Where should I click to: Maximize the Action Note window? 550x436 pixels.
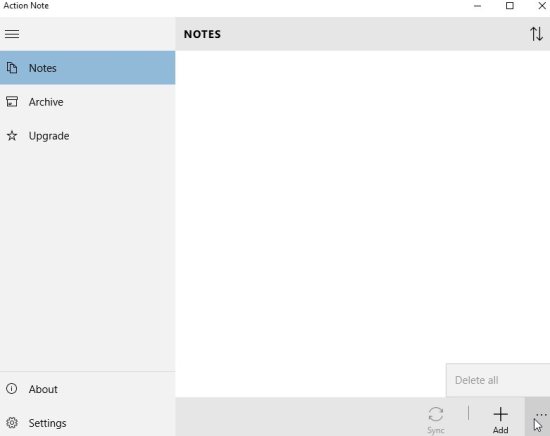(510, 6)
